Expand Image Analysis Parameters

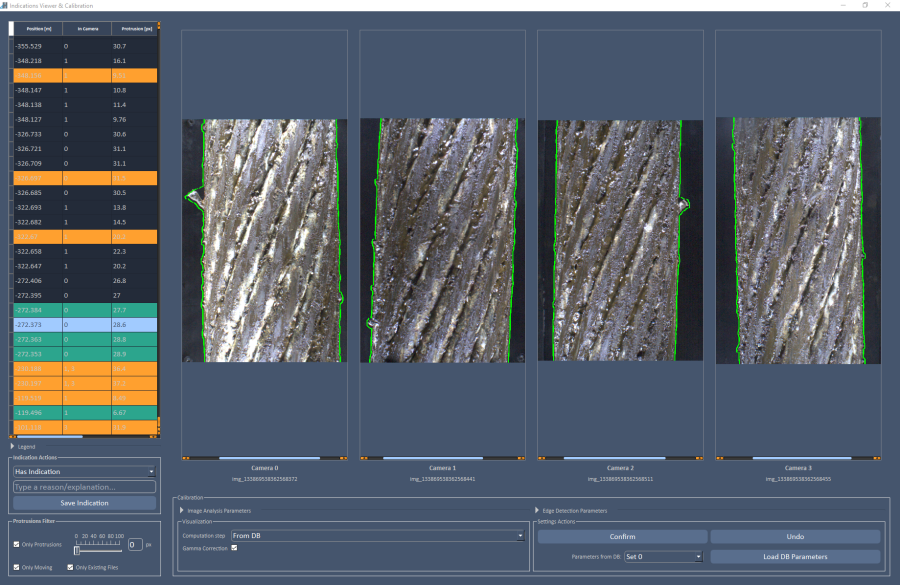coord(181,510)
